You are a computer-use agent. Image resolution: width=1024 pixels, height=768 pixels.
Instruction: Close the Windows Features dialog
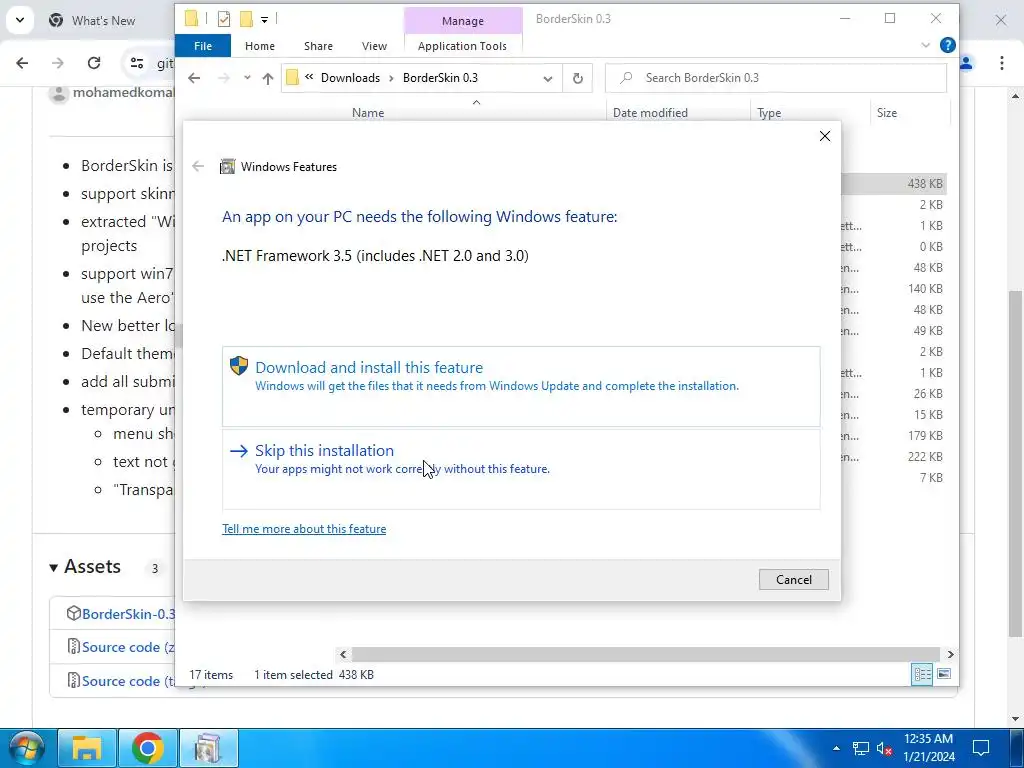tap(825, 136)
